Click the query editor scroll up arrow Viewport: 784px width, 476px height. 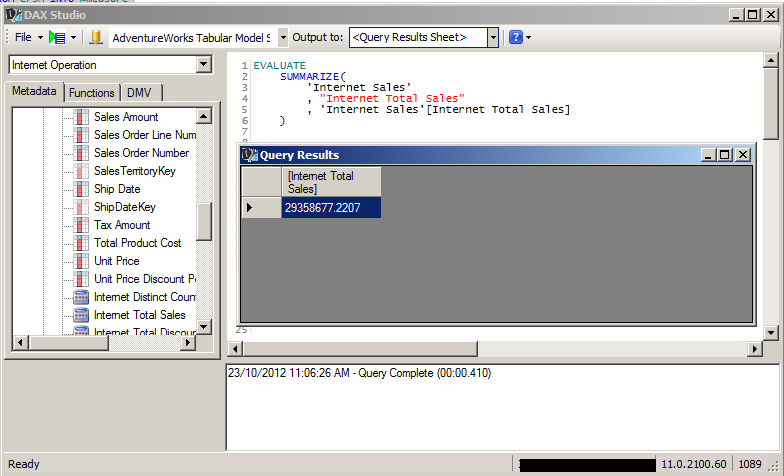tap(771, 60)
